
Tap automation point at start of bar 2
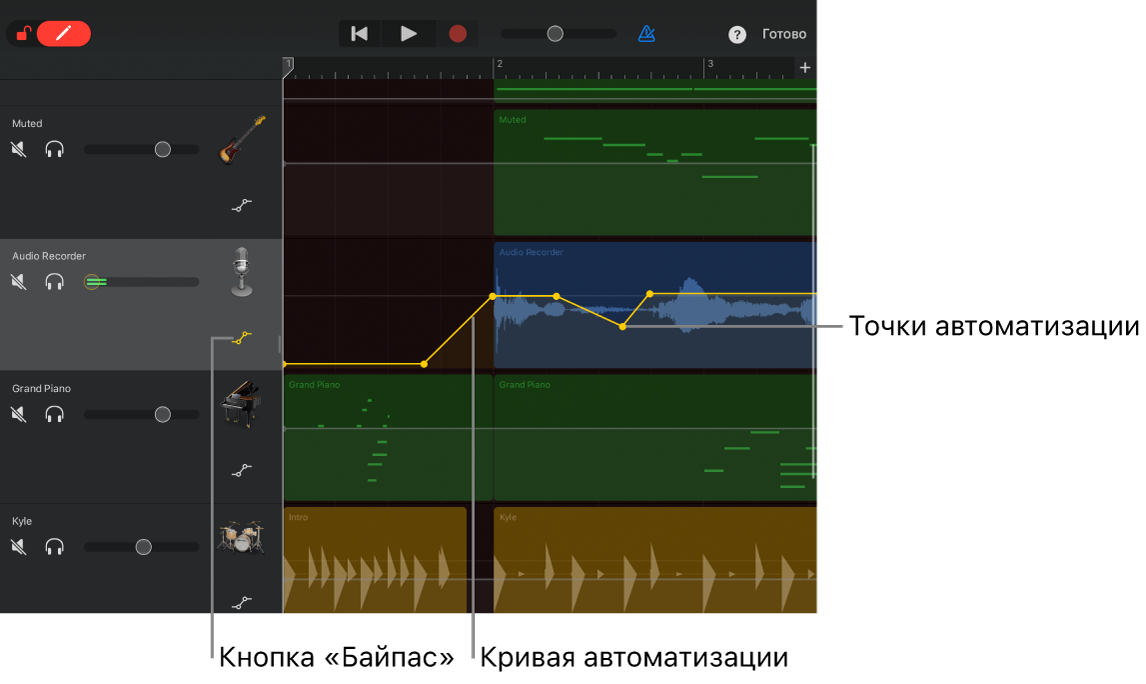click(x=493, y=296)
